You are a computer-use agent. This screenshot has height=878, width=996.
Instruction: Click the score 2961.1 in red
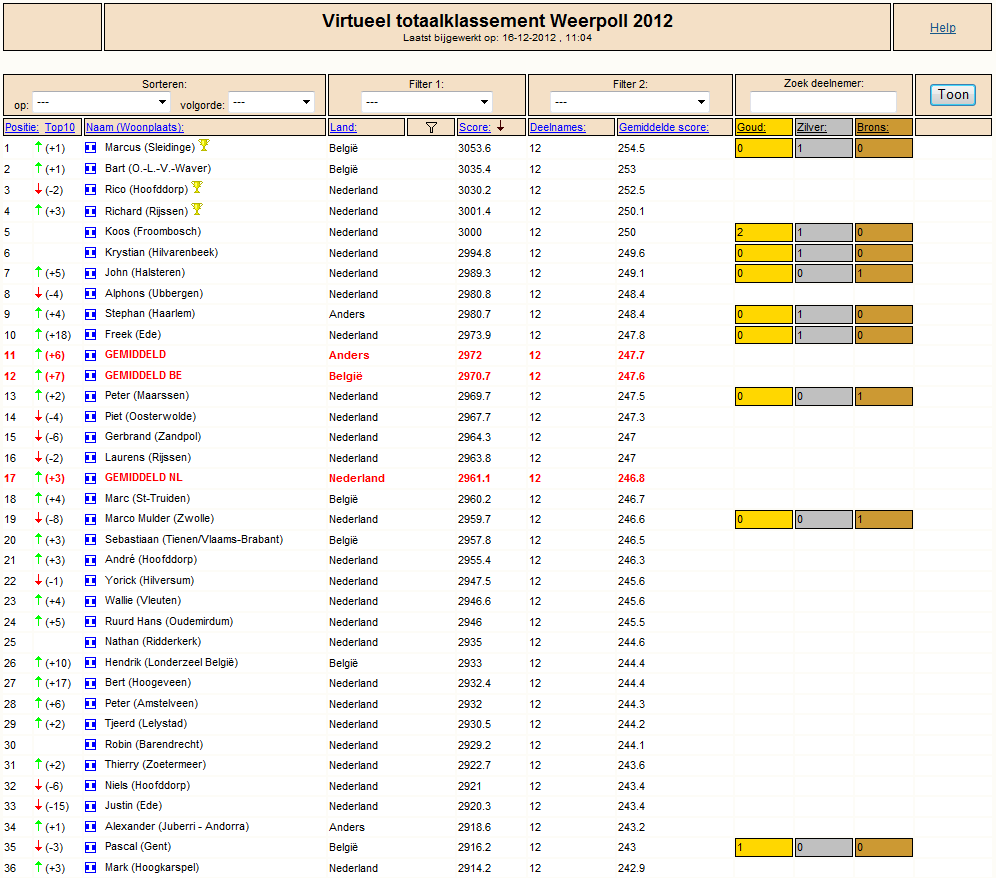click(474, 478)
